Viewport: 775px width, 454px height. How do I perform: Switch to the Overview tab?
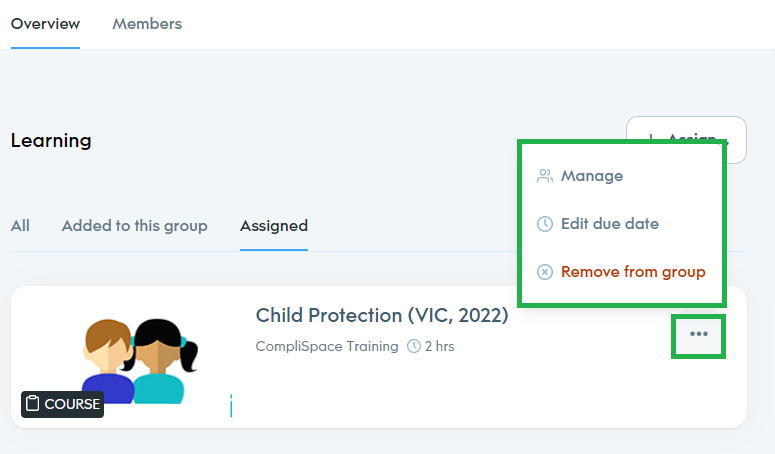coord(45,24)
